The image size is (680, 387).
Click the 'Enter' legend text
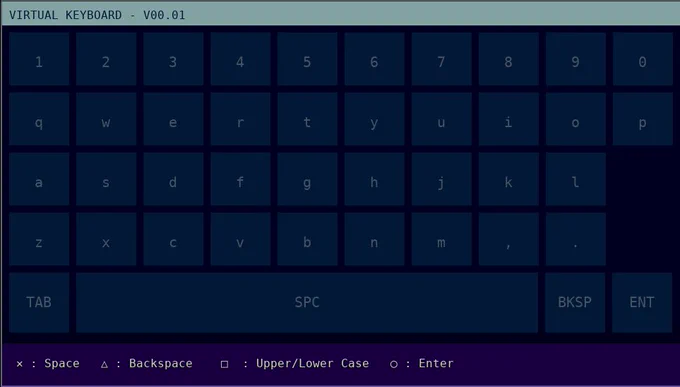point(436,363)
